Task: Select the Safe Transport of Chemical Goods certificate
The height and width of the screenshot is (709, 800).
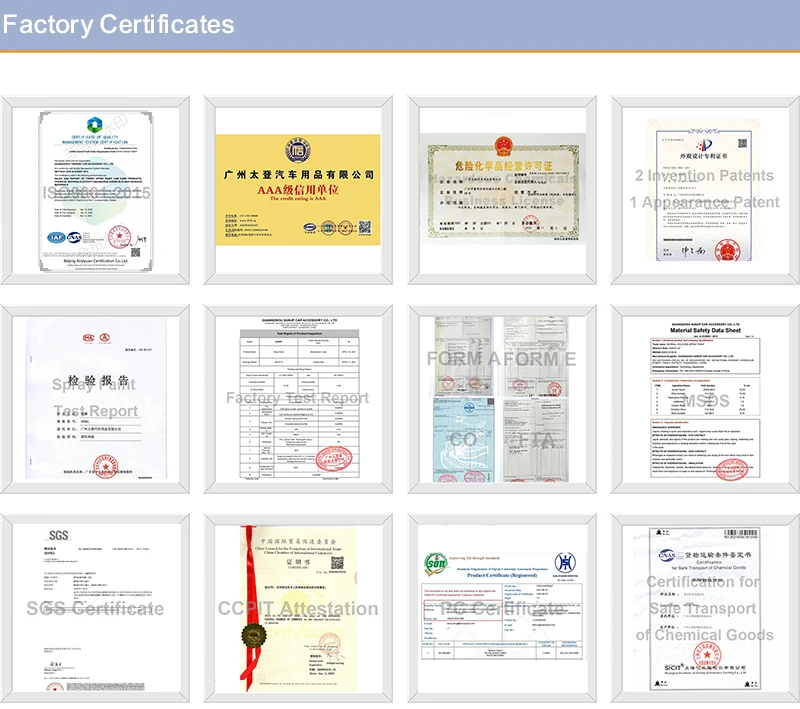Action: pos(704,609)
